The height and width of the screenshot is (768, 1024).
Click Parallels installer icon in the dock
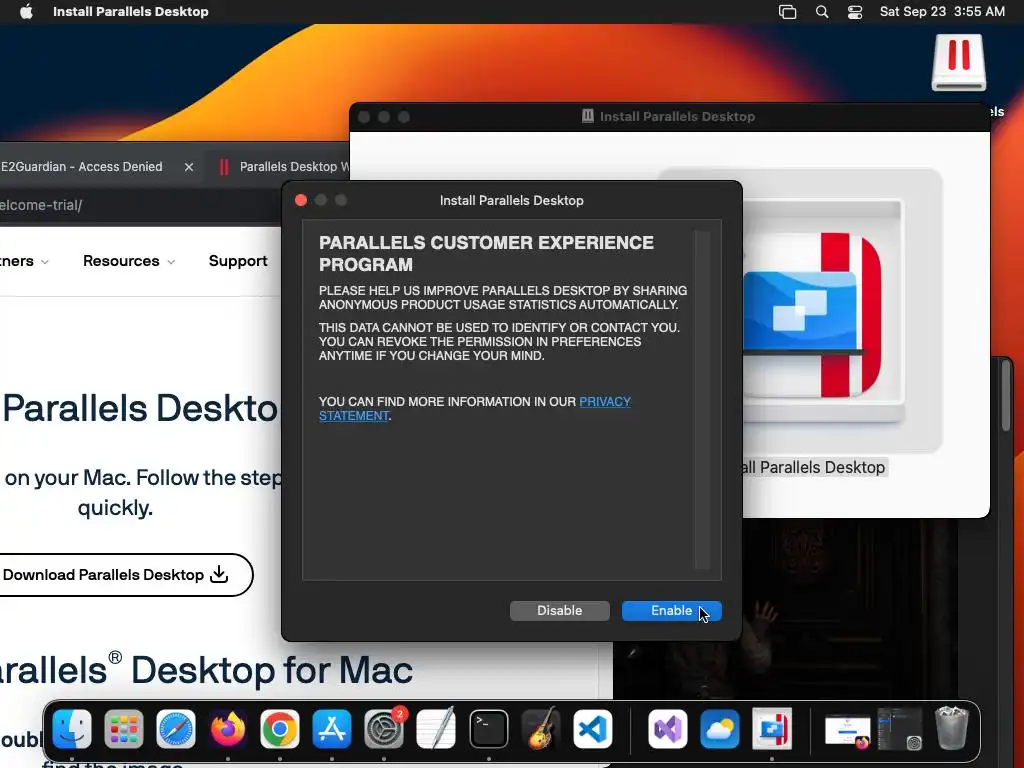point(772,729)
